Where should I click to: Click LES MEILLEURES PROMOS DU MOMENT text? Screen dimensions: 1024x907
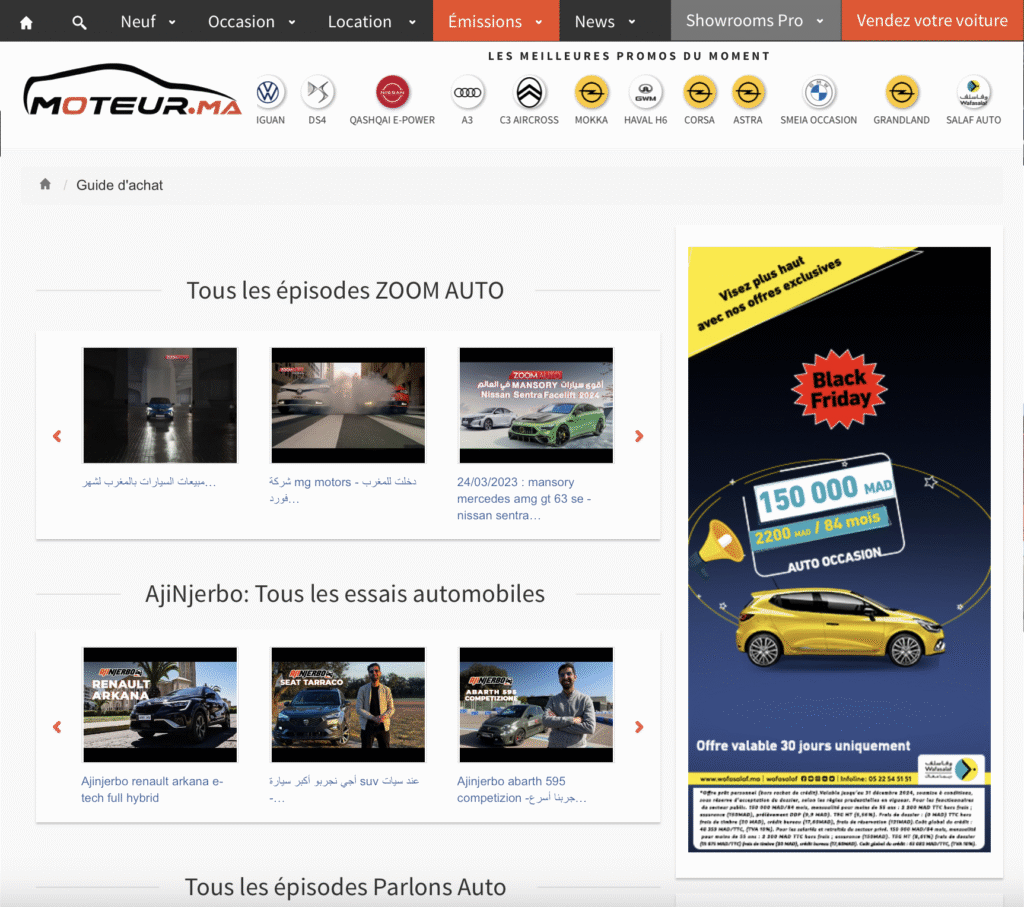(629, 56)
